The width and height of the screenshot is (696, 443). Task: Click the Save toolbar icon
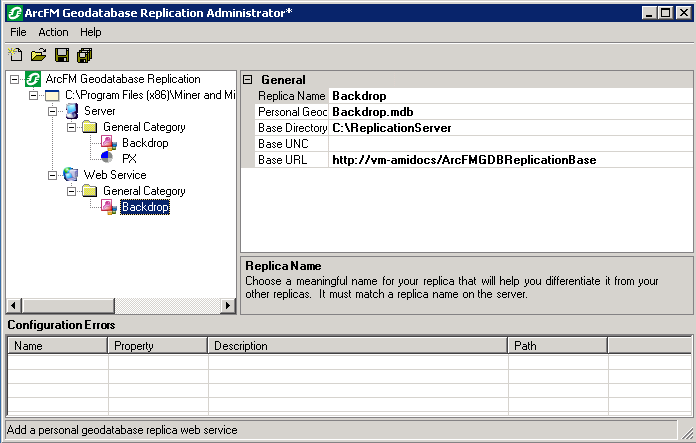click(62, 55)
